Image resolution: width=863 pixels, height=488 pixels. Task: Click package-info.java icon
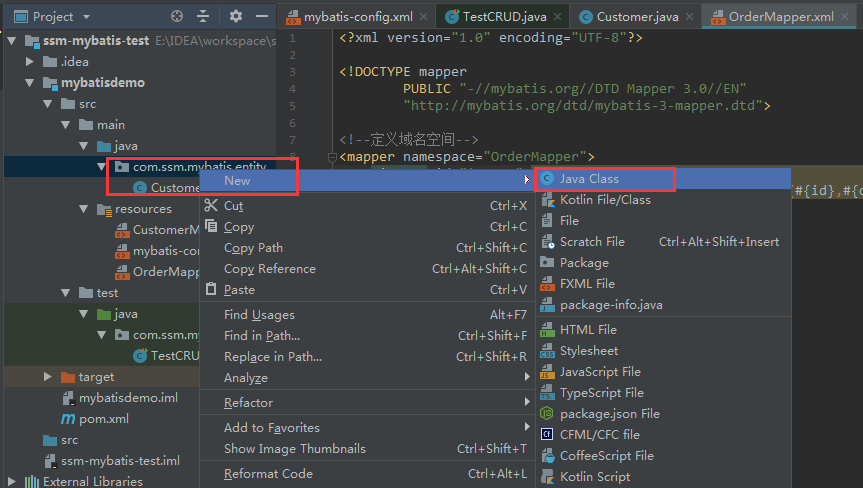pyautogui.click(x=547, y=305)
